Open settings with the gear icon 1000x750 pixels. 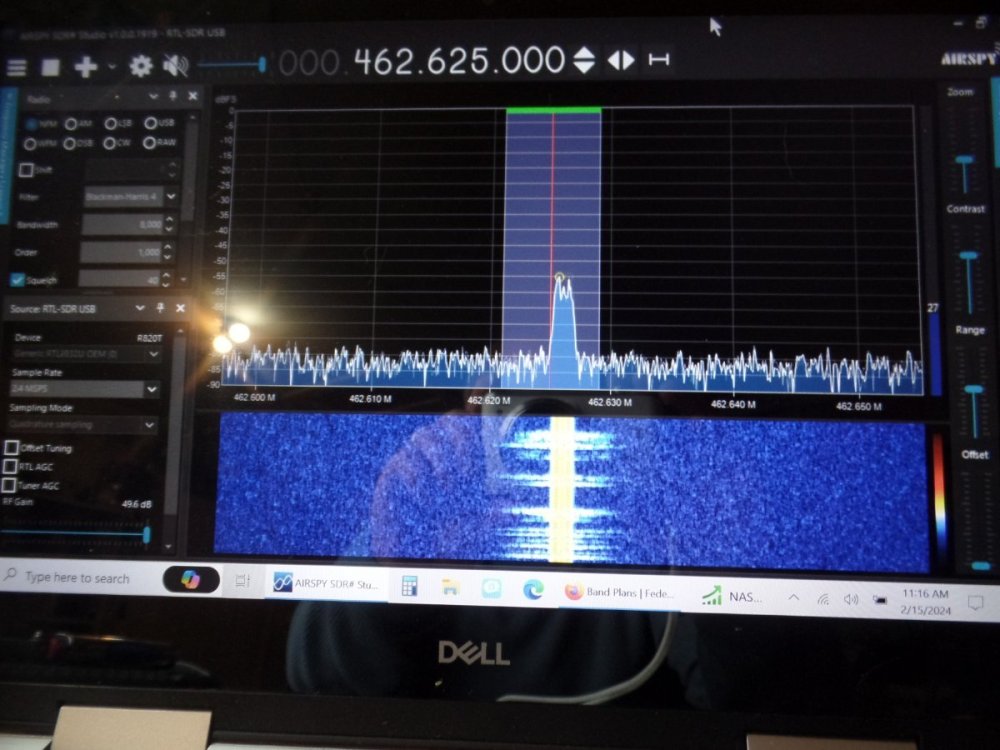pos(141,67)
